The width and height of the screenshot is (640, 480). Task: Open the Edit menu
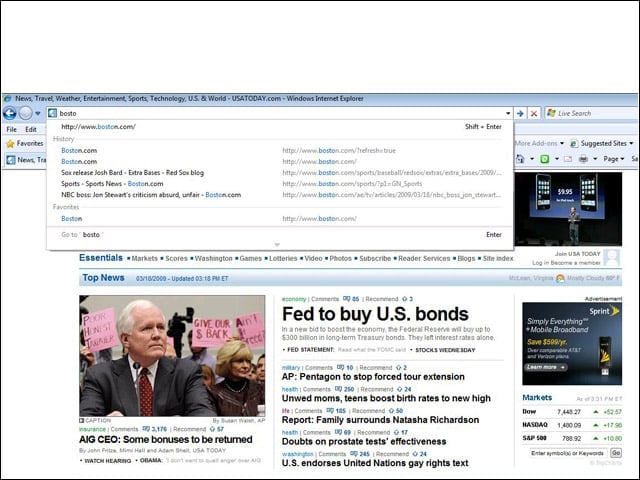tap(31, 129)
